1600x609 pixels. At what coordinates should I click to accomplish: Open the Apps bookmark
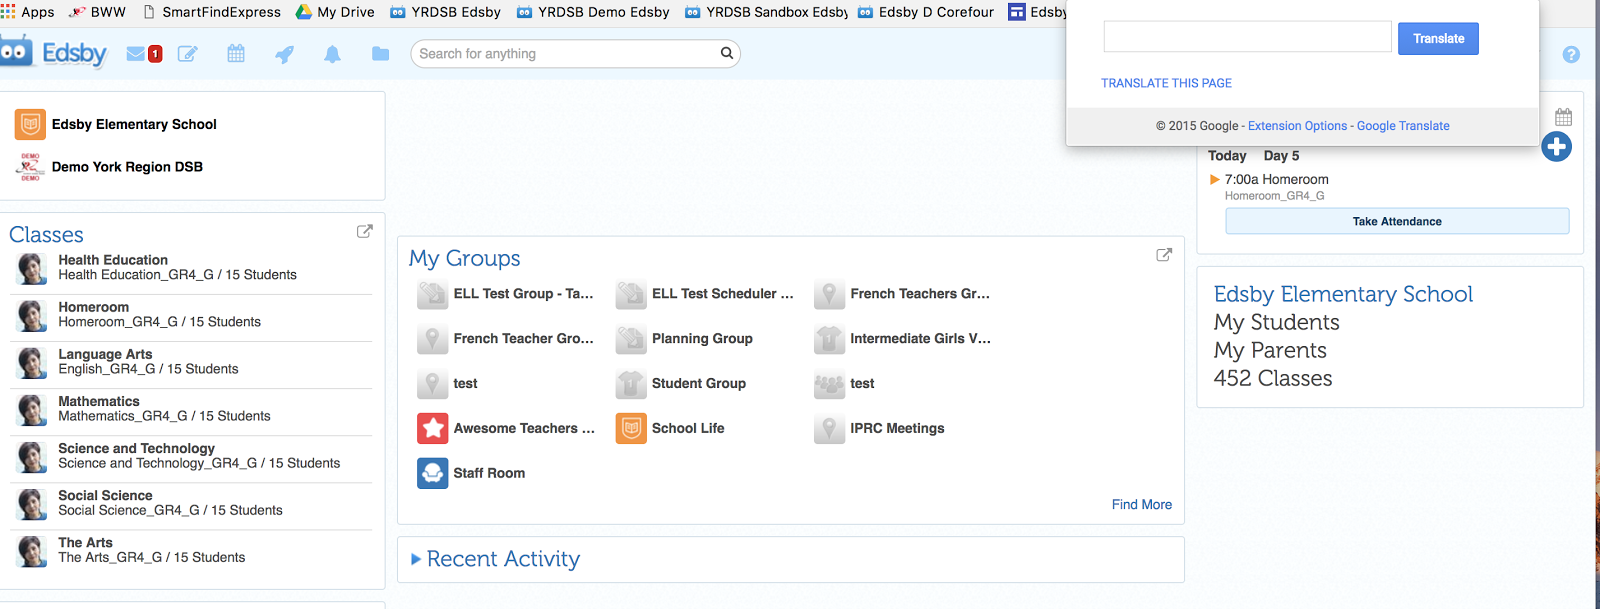[x=28, y=12]
